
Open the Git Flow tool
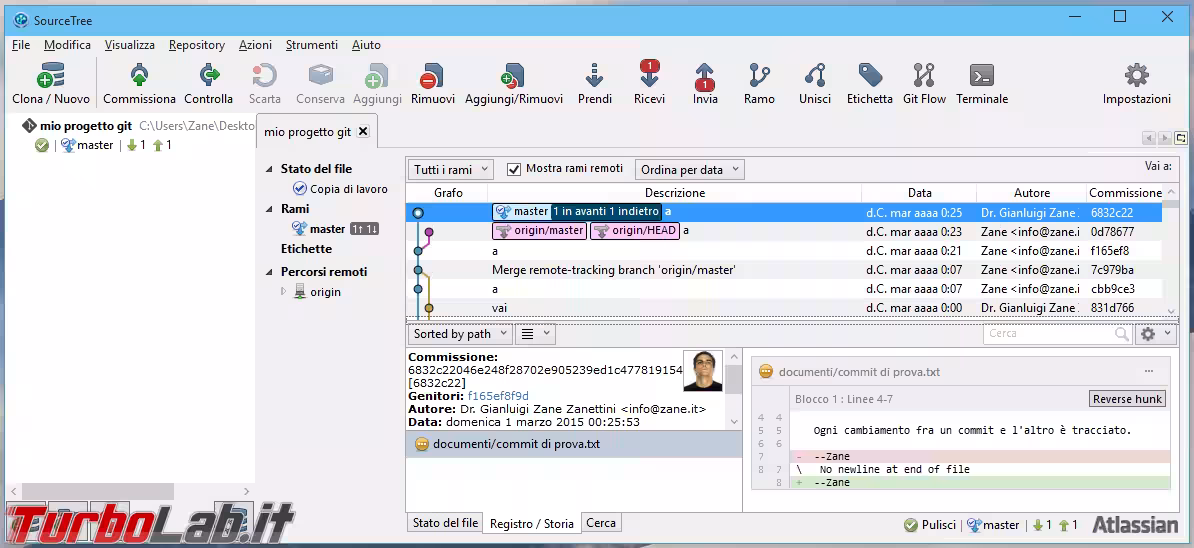[x=924, y=77]
